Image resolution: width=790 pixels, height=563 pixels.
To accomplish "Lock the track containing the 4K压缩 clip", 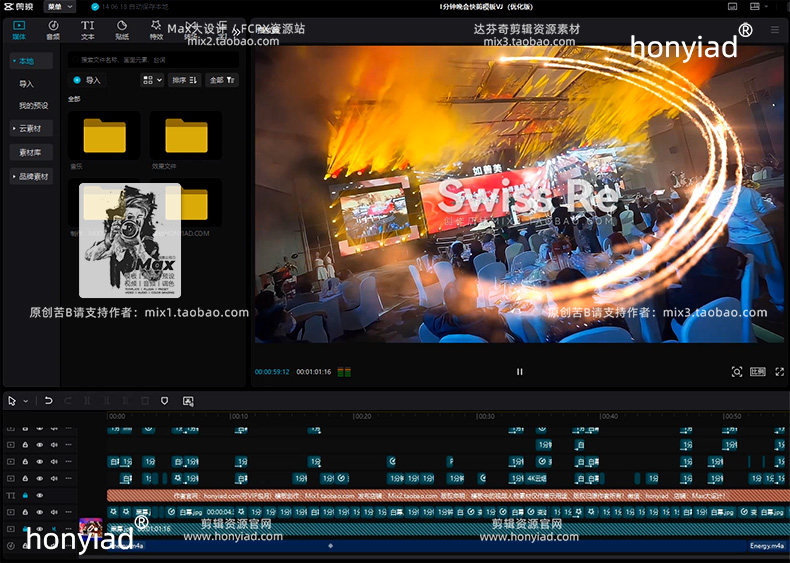I will [25, 478].
